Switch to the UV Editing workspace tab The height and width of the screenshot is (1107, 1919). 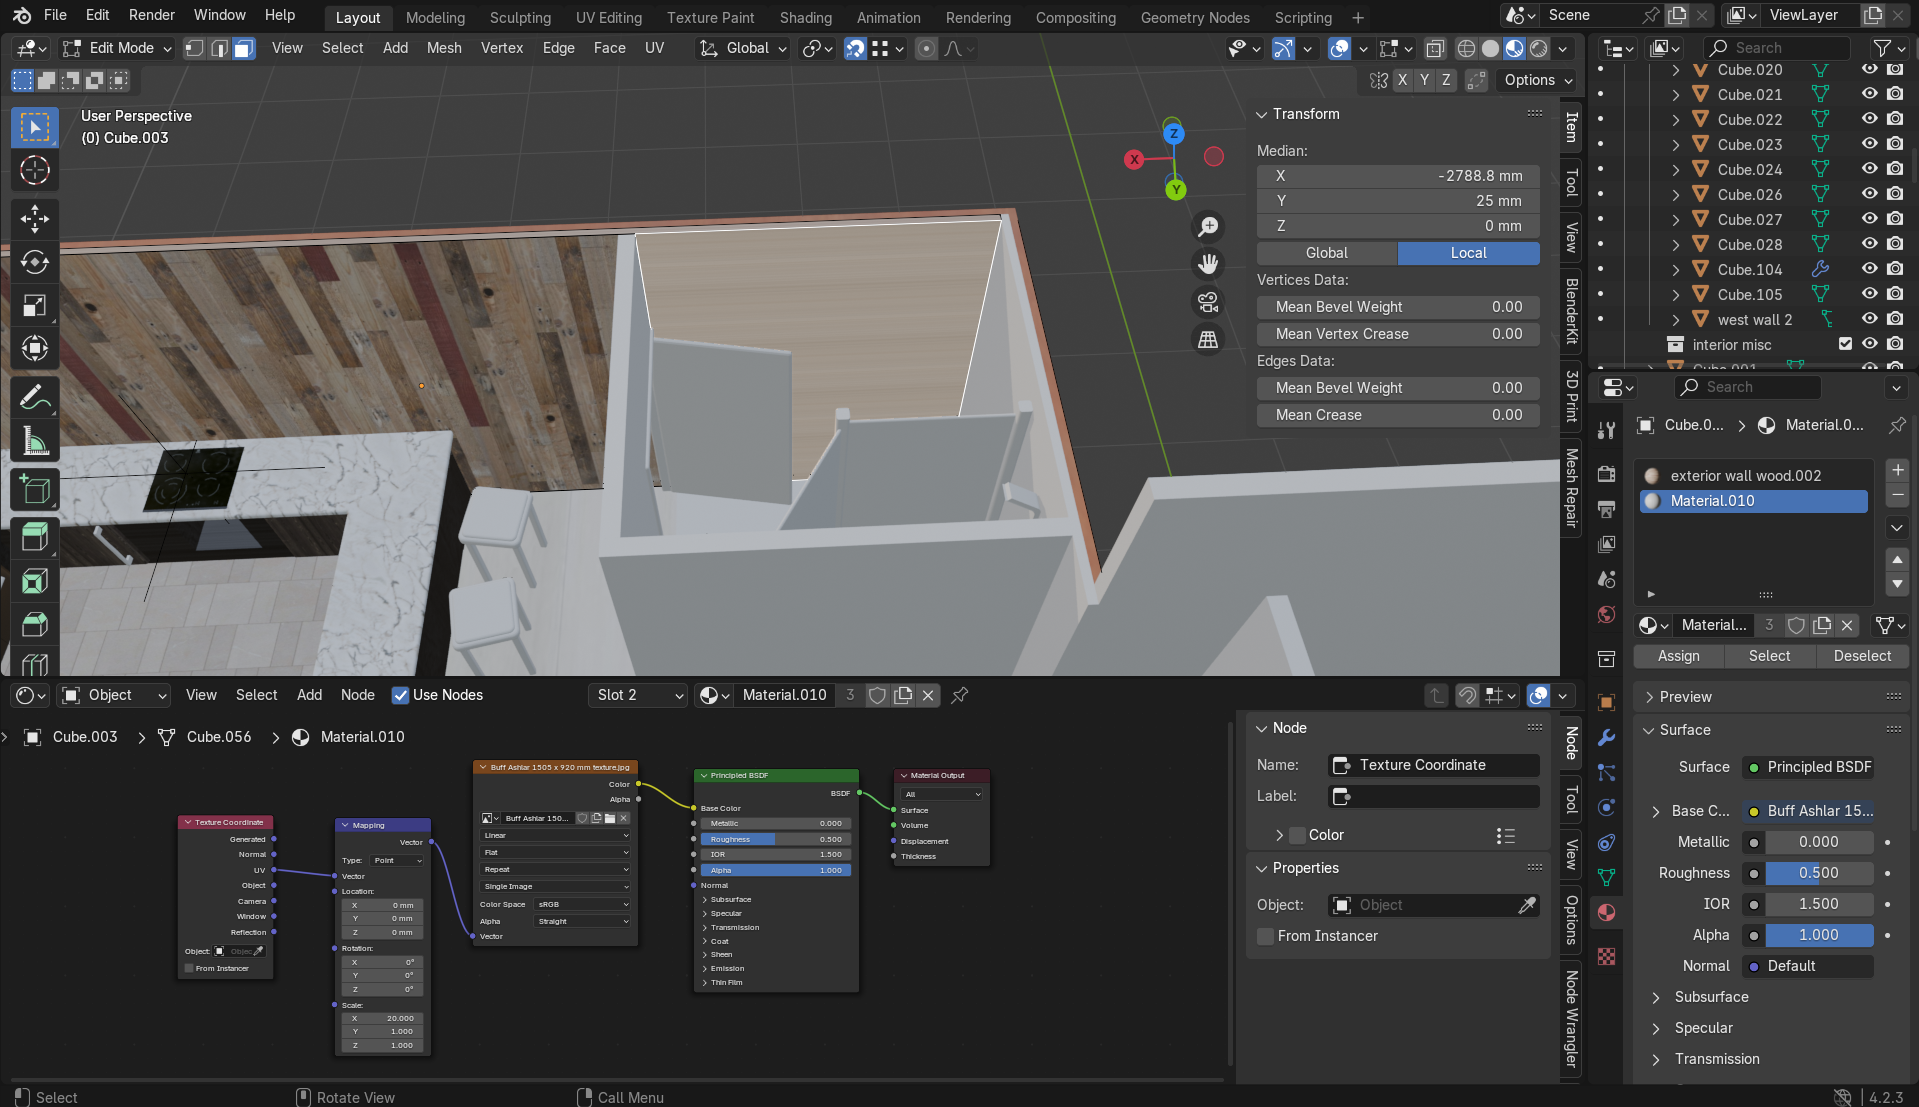(609, 17)
